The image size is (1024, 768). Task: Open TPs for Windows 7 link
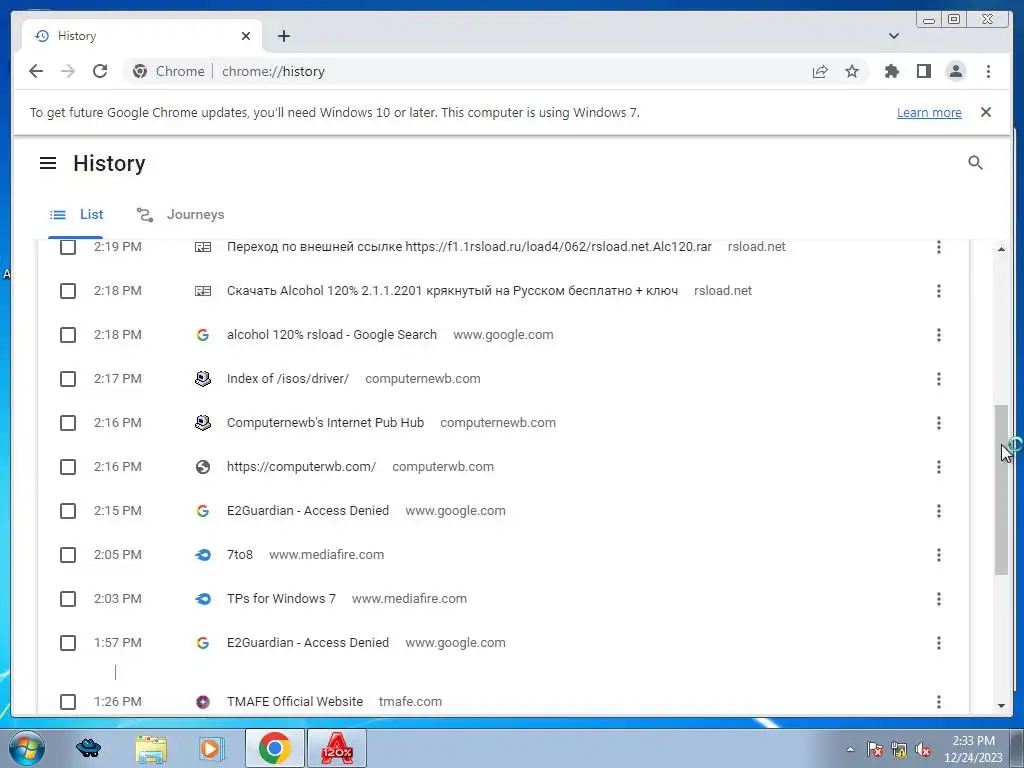281,599
